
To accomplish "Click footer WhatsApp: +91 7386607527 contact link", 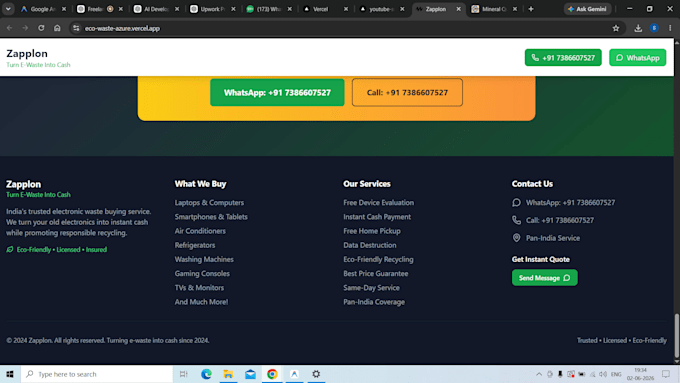I will (x=570, y=203).
